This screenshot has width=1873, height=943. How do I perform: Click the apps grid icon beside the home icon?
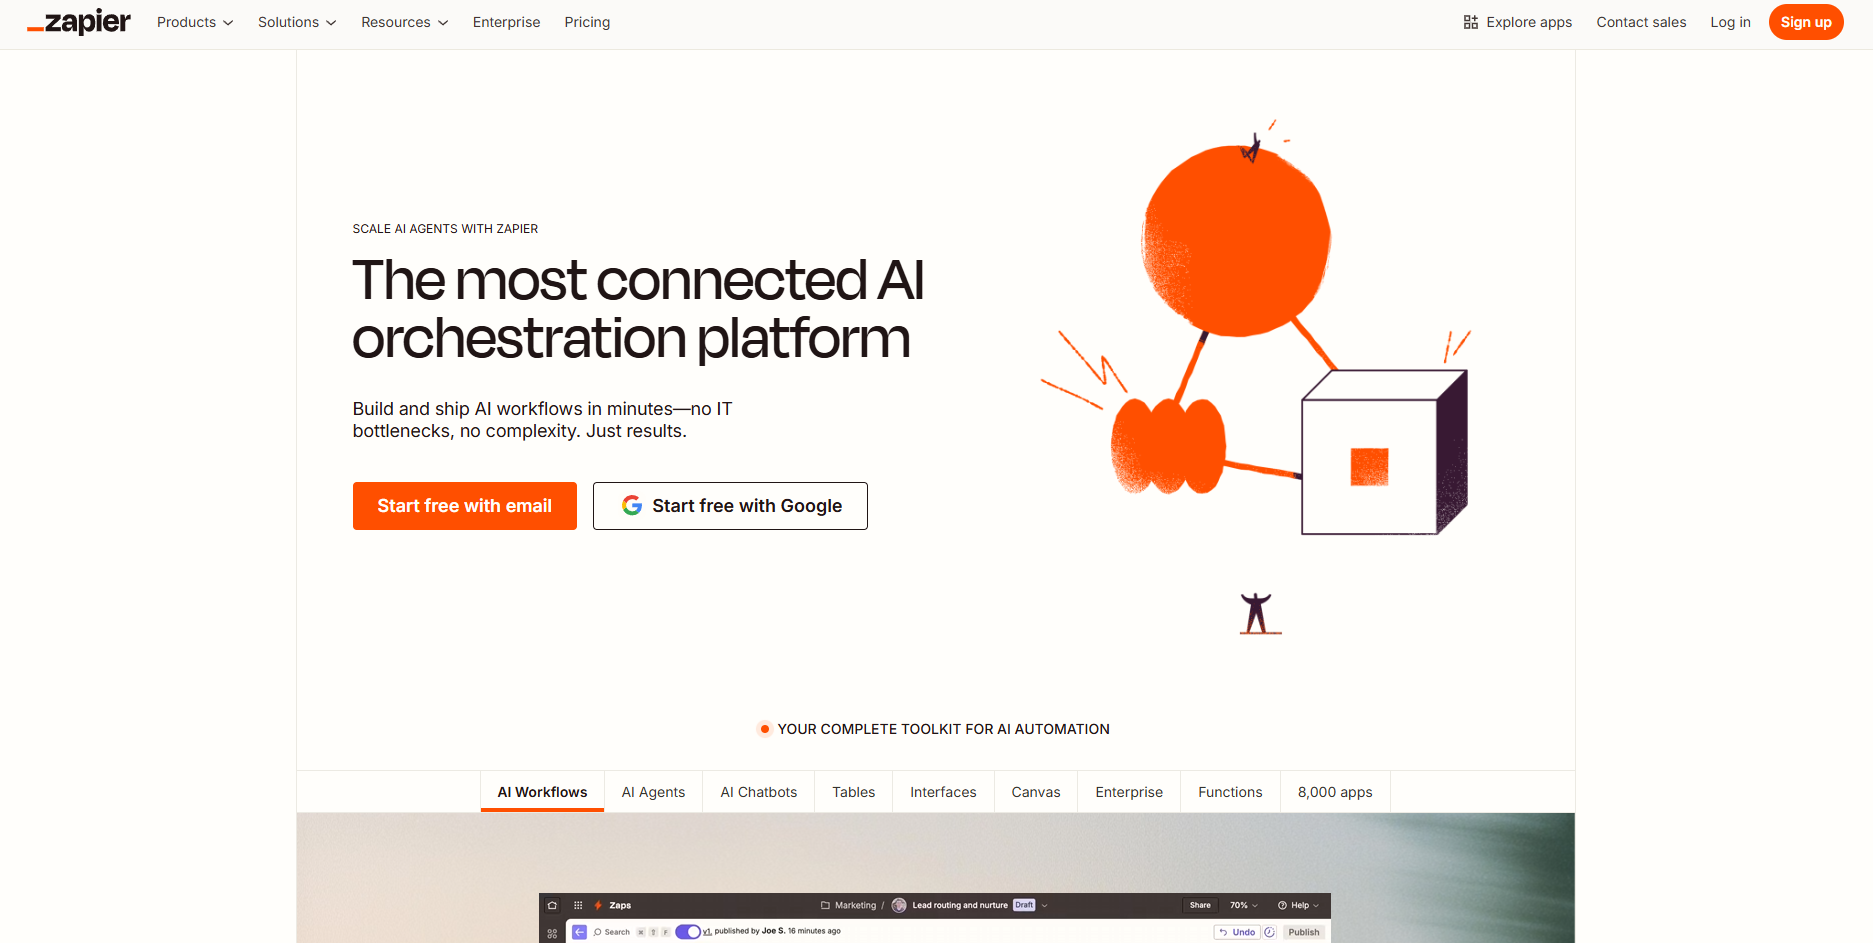pyautogui.click(x=578, y=905)
